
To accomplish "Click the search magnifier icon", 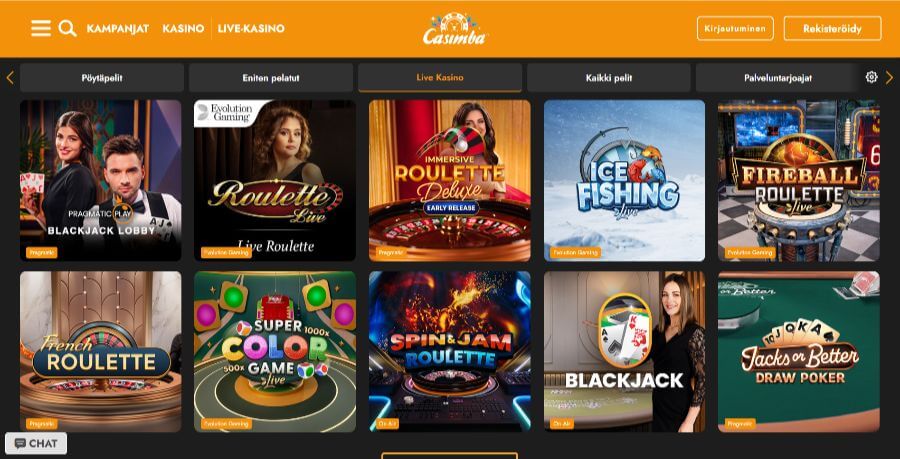I will point(67,28).
